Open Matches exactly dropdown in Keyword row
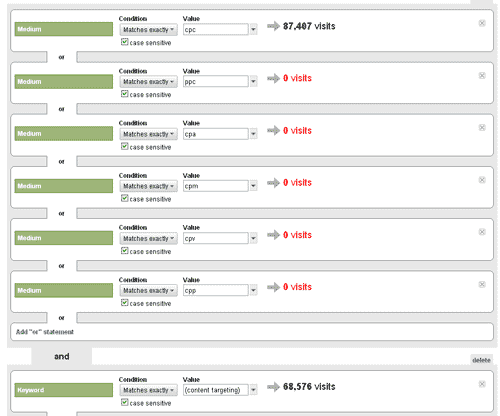The image size is (500, 416). pos(149,390)
